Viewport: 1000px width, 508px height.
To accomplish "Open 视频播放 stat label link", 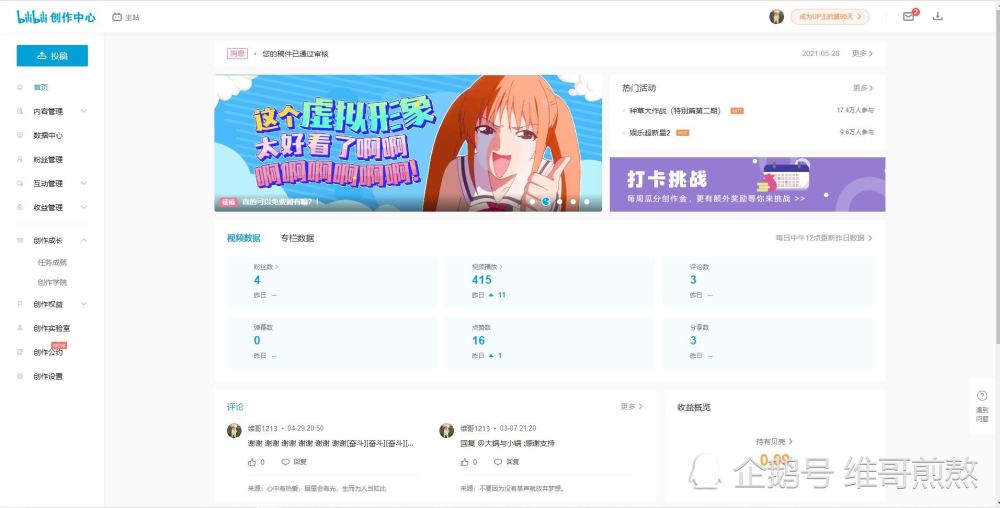I will click(487, 266).
